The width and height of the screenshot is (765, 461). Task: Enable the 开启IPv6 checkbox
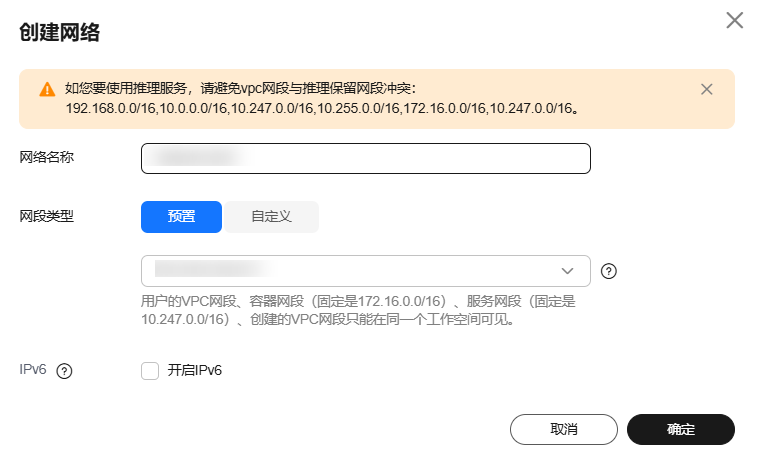(x=150, y=371)
